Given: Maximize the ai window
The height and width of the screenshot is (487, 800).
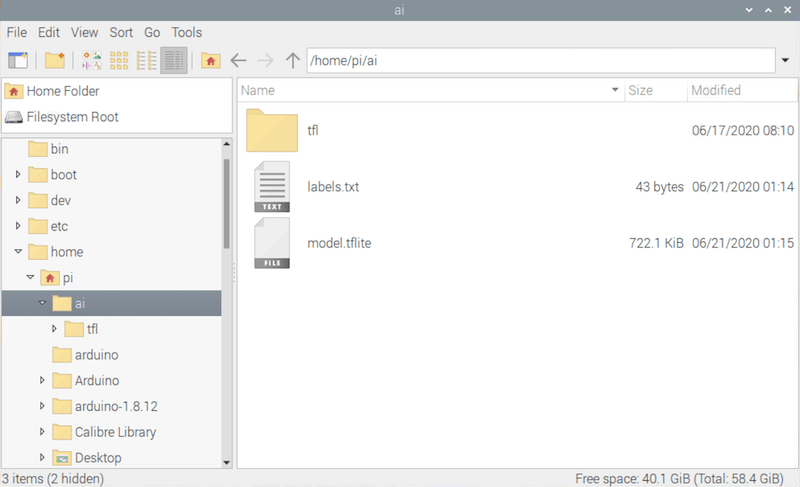Looking at the screenshot, I should pos(768,10).
